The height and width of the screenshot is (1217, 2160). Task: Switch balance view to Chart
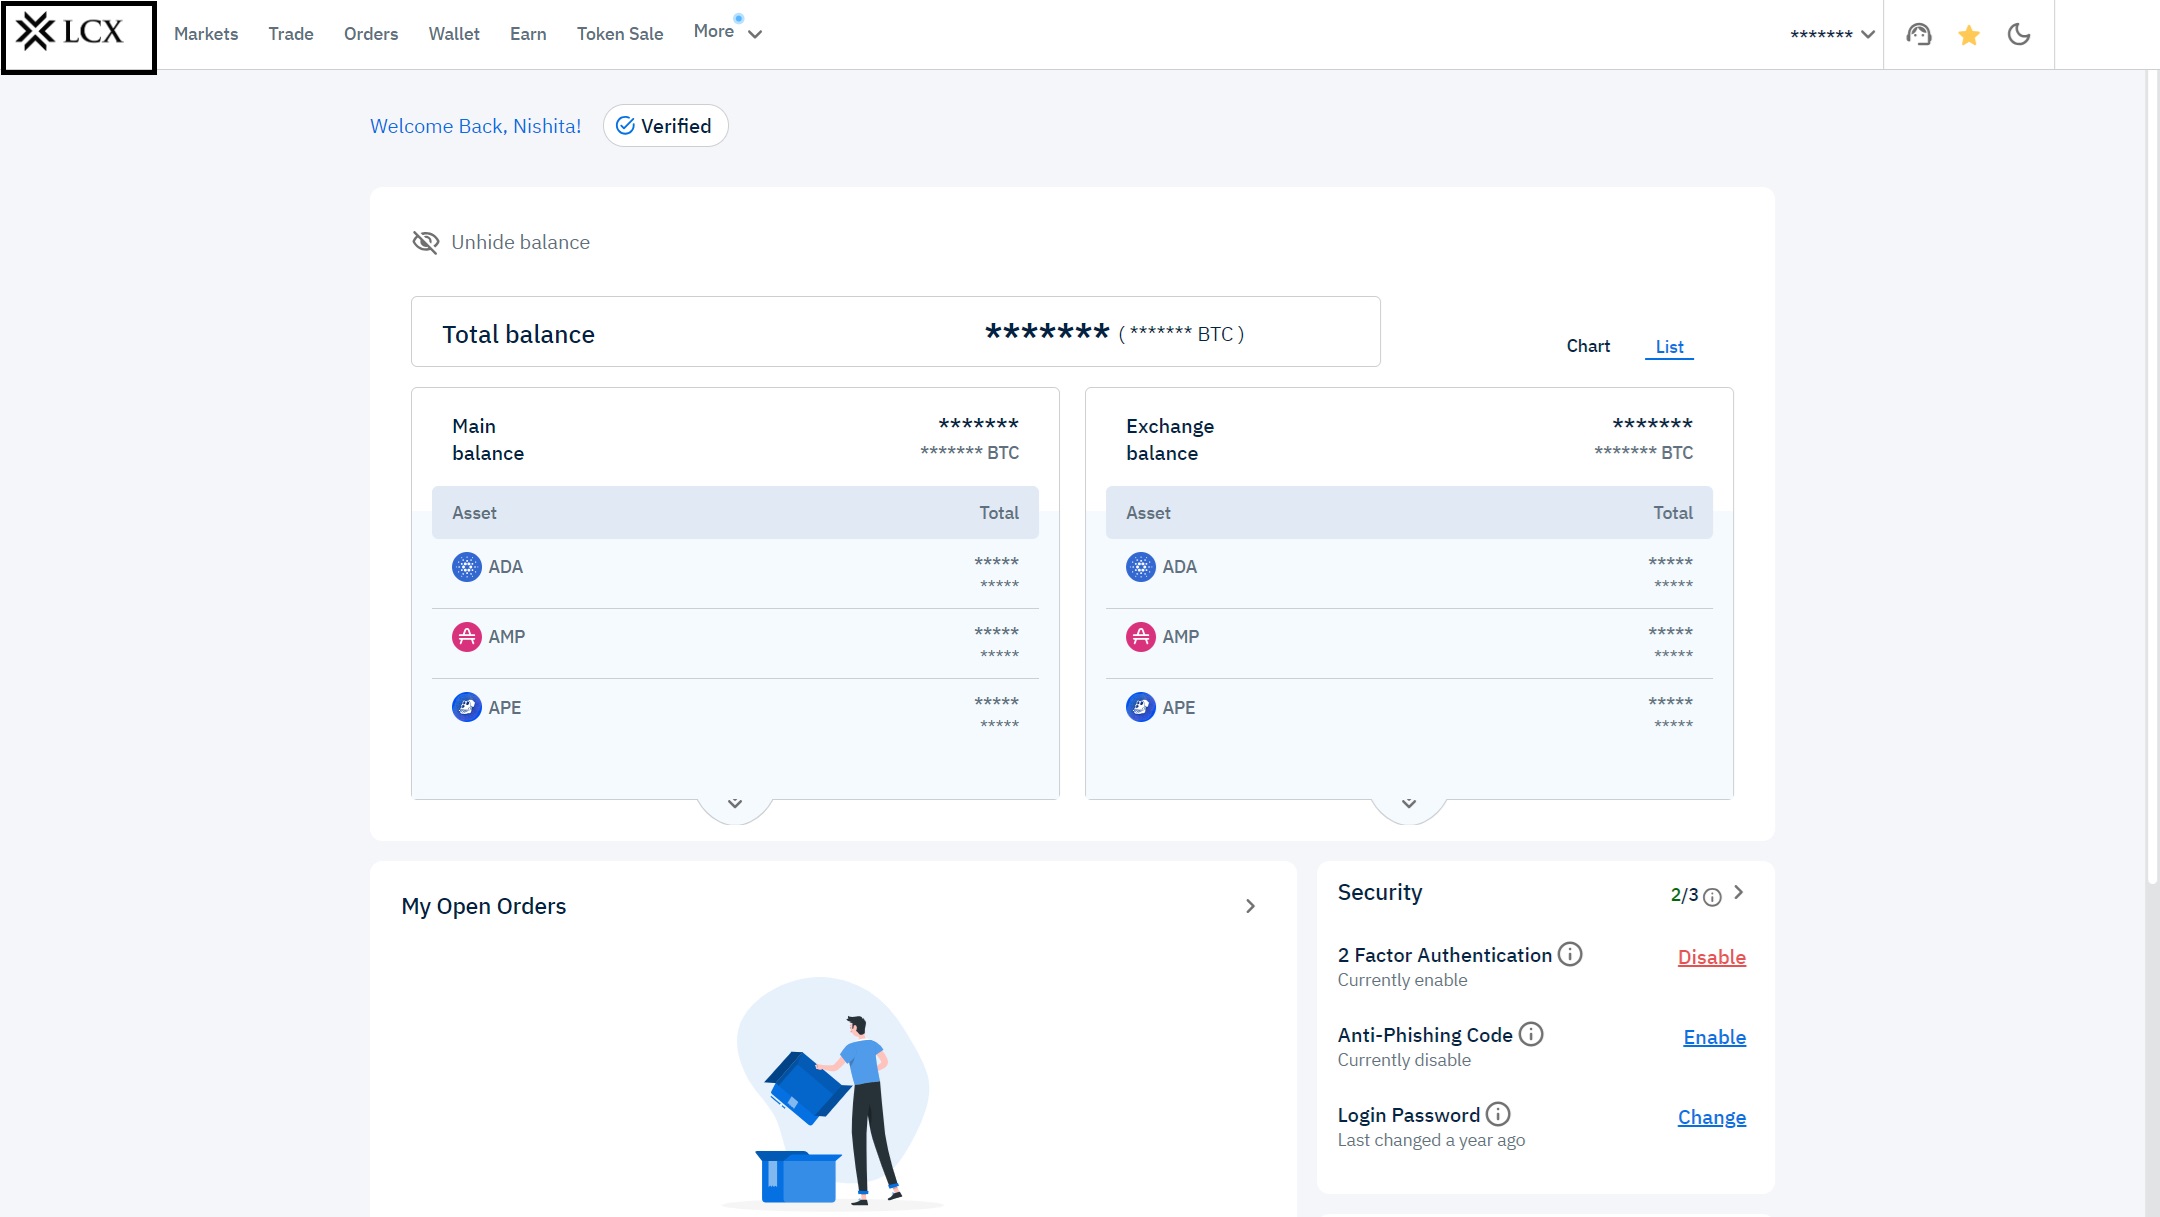[x=1588, y=346]
